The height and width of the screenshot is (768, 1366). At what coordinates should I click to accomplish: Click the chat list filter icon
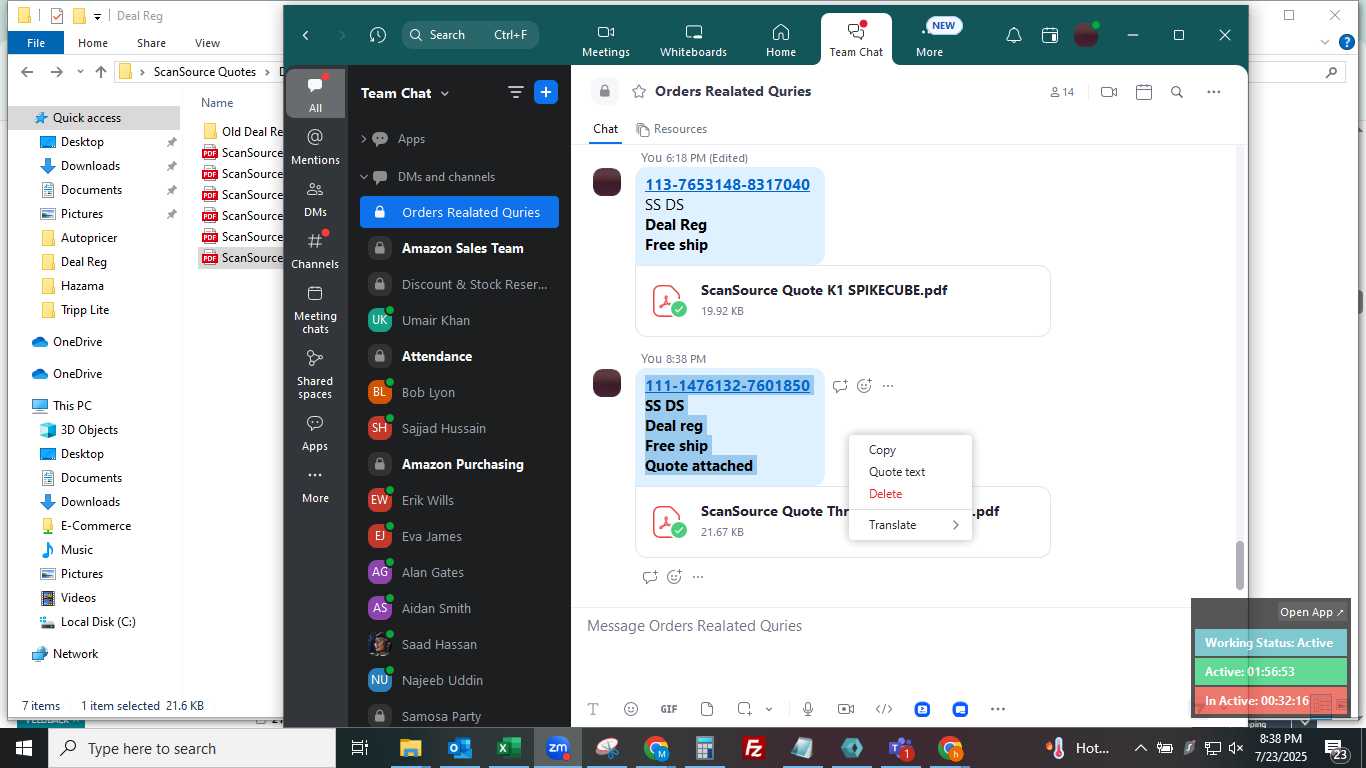pos(516,92)
